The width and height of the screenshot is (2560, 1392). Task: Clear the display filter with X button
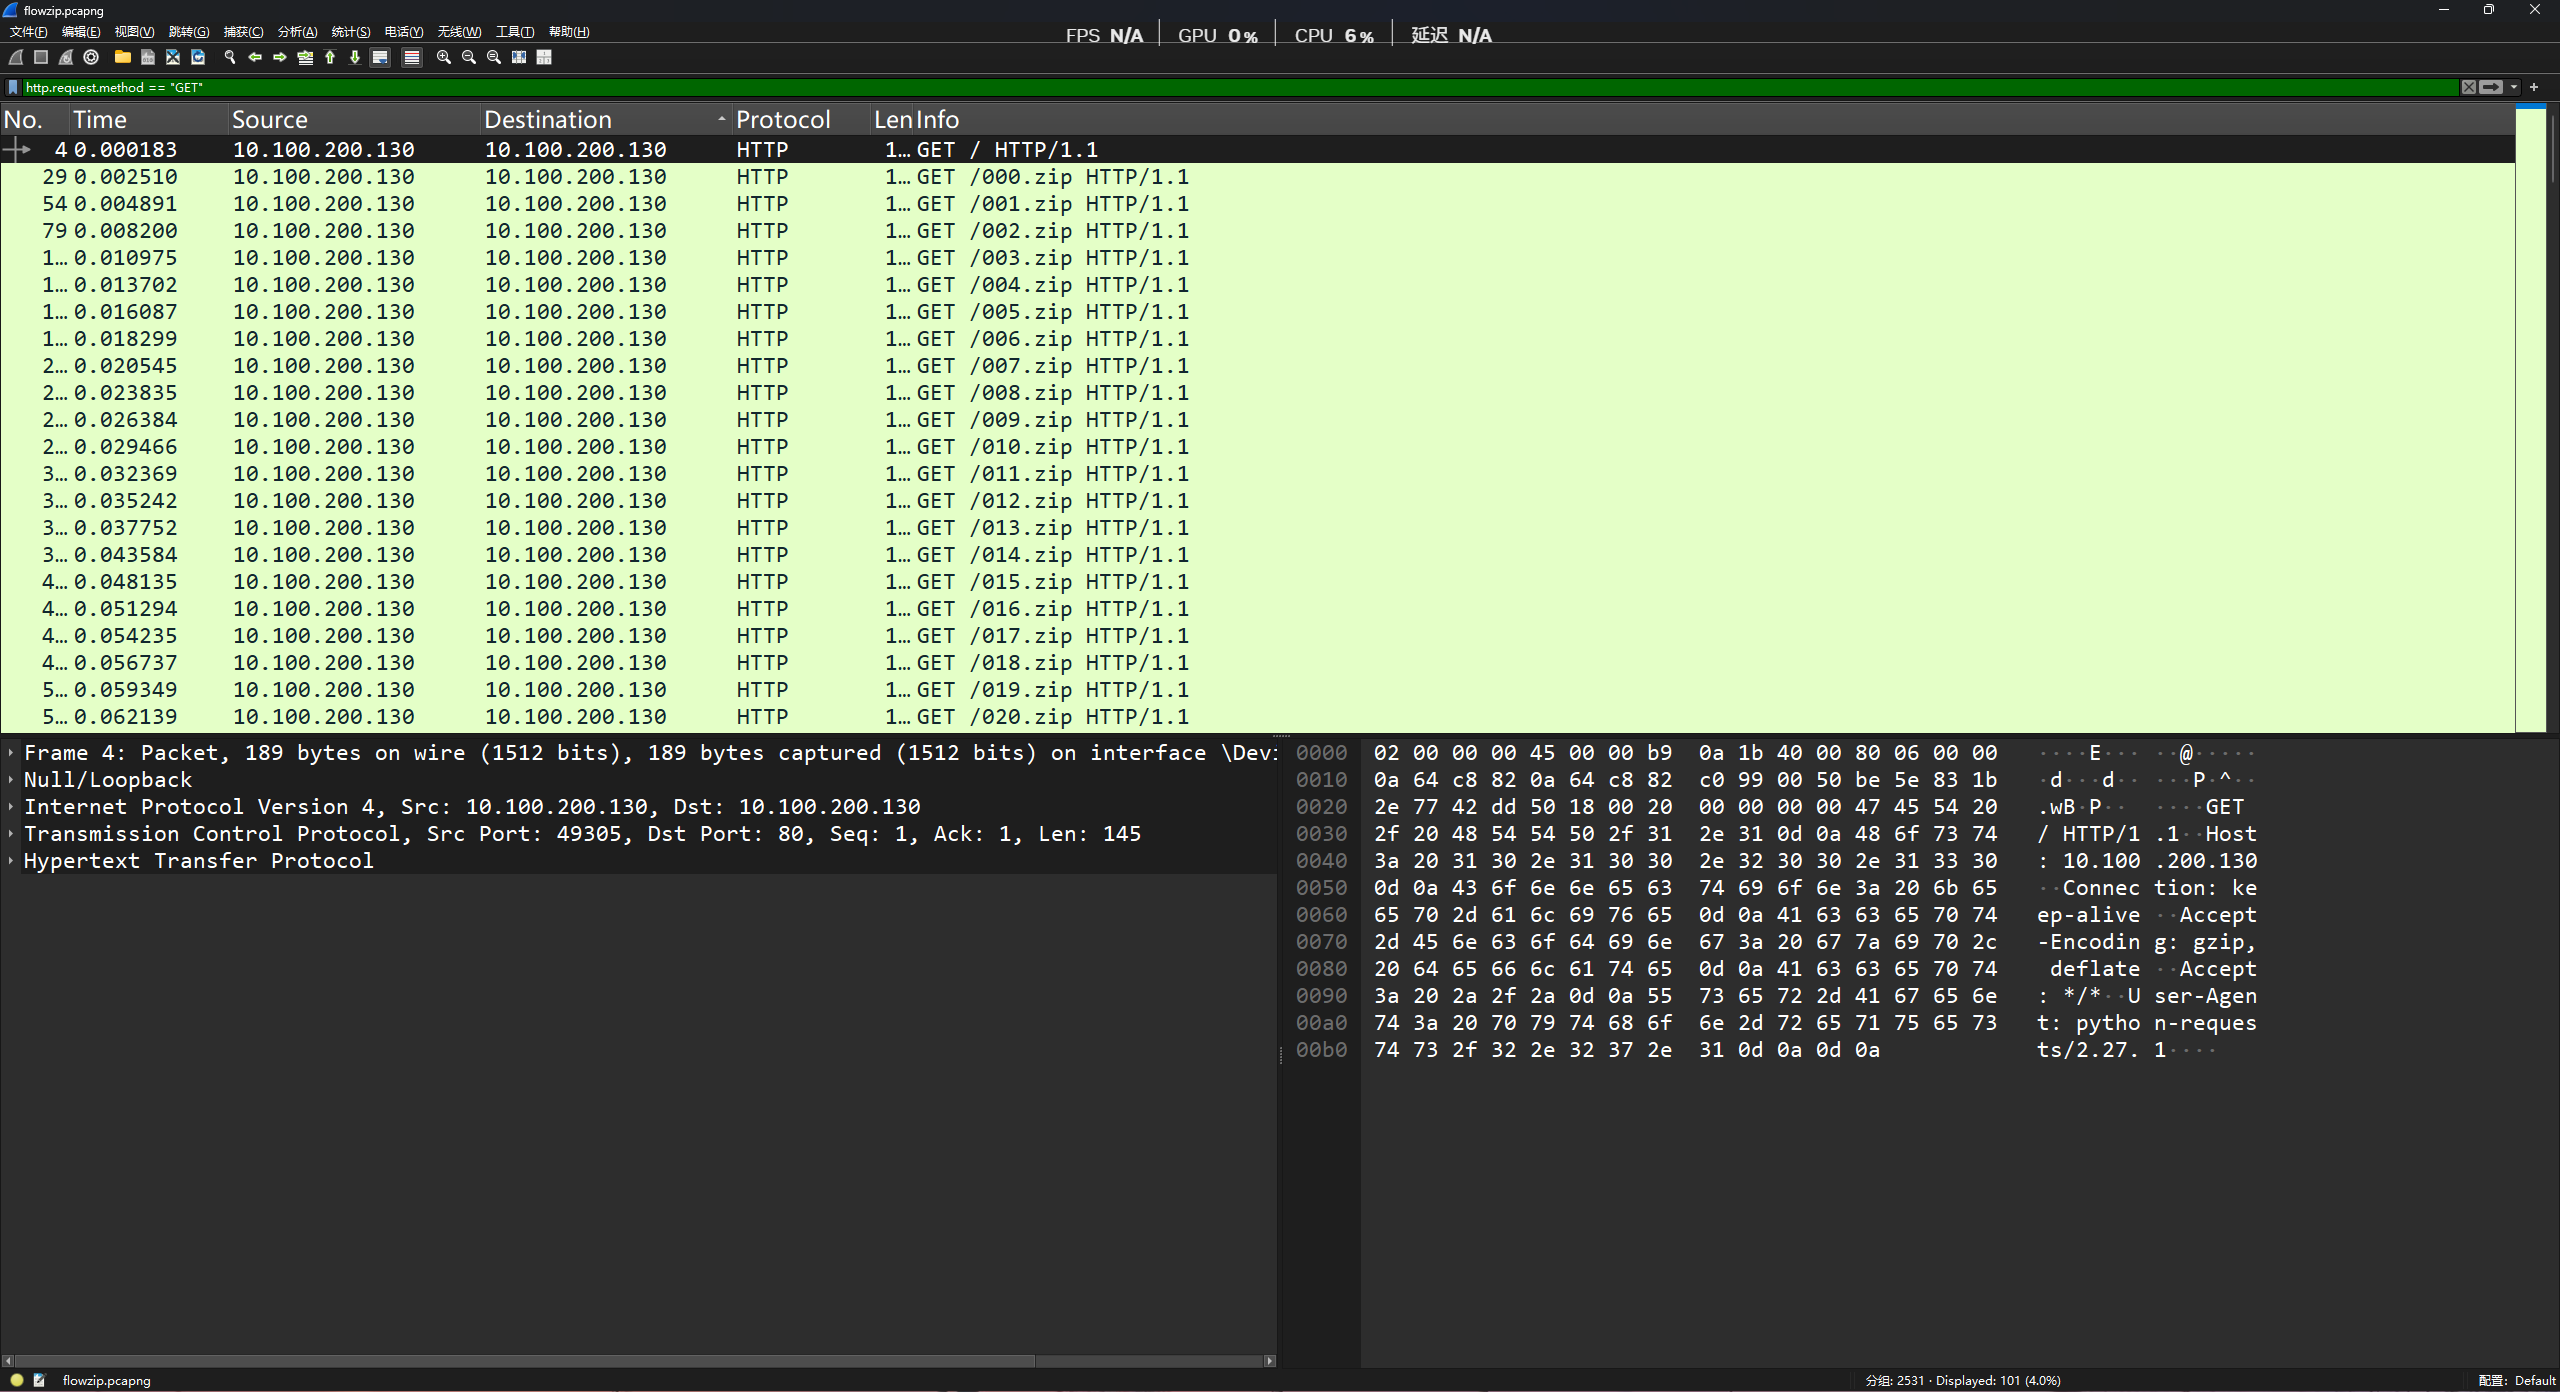(2469, 87)
